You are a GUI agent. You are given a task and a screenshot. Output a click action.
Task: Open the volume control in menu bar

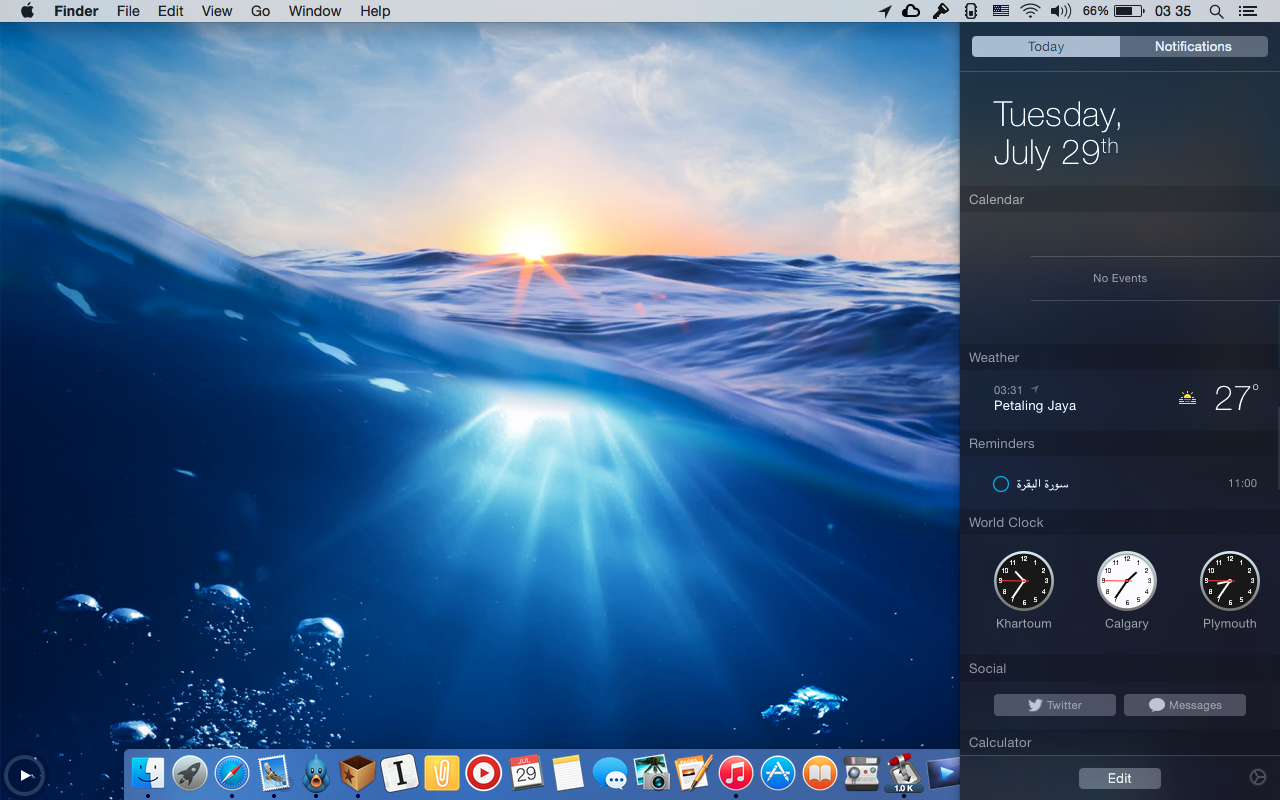pyautogui.click(x=1061, y=11)
